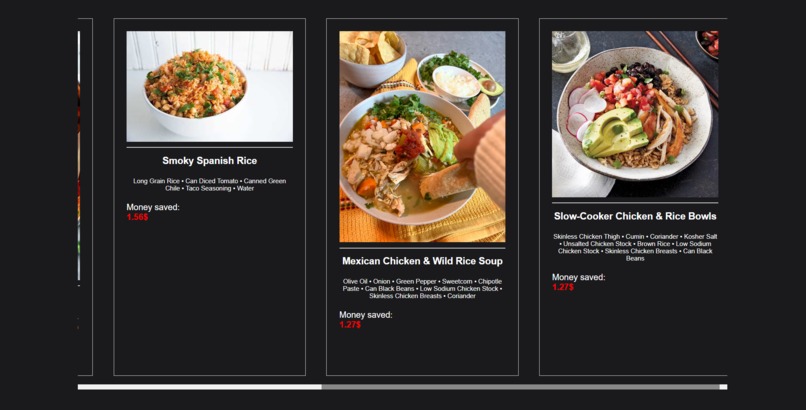
Task: Click the rice bowls card's 1.27$ savings value
Action: tap(563, 287)
